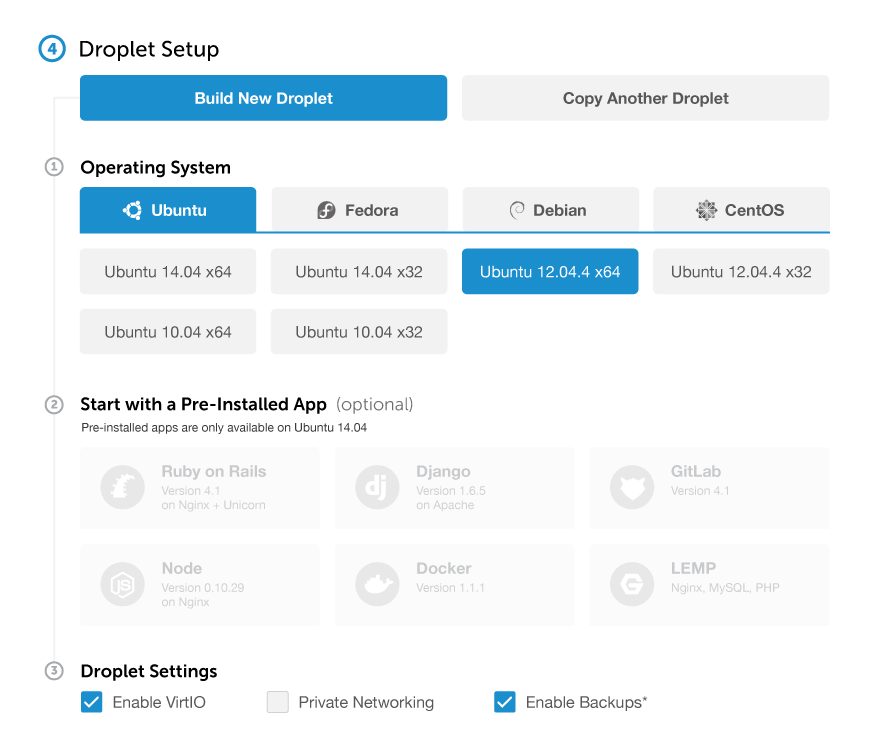Select the Ubuntu tab
Screen dimensions: 876x752
point(168,210)
